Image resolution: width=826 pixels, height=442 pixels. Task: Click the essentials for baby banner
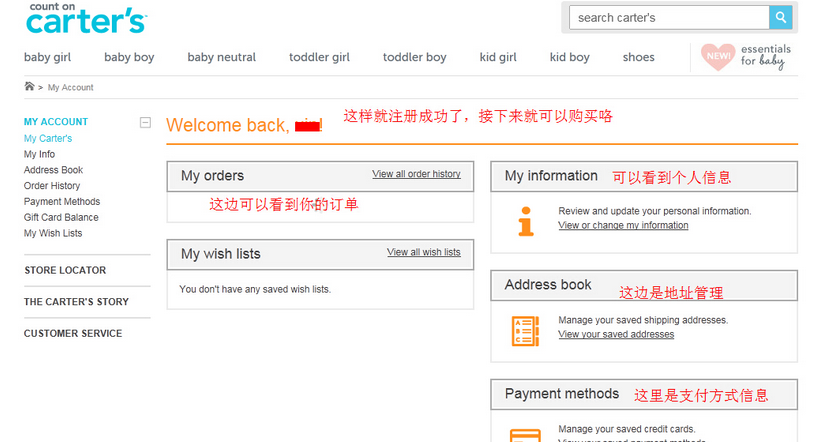tap(745, 57)
